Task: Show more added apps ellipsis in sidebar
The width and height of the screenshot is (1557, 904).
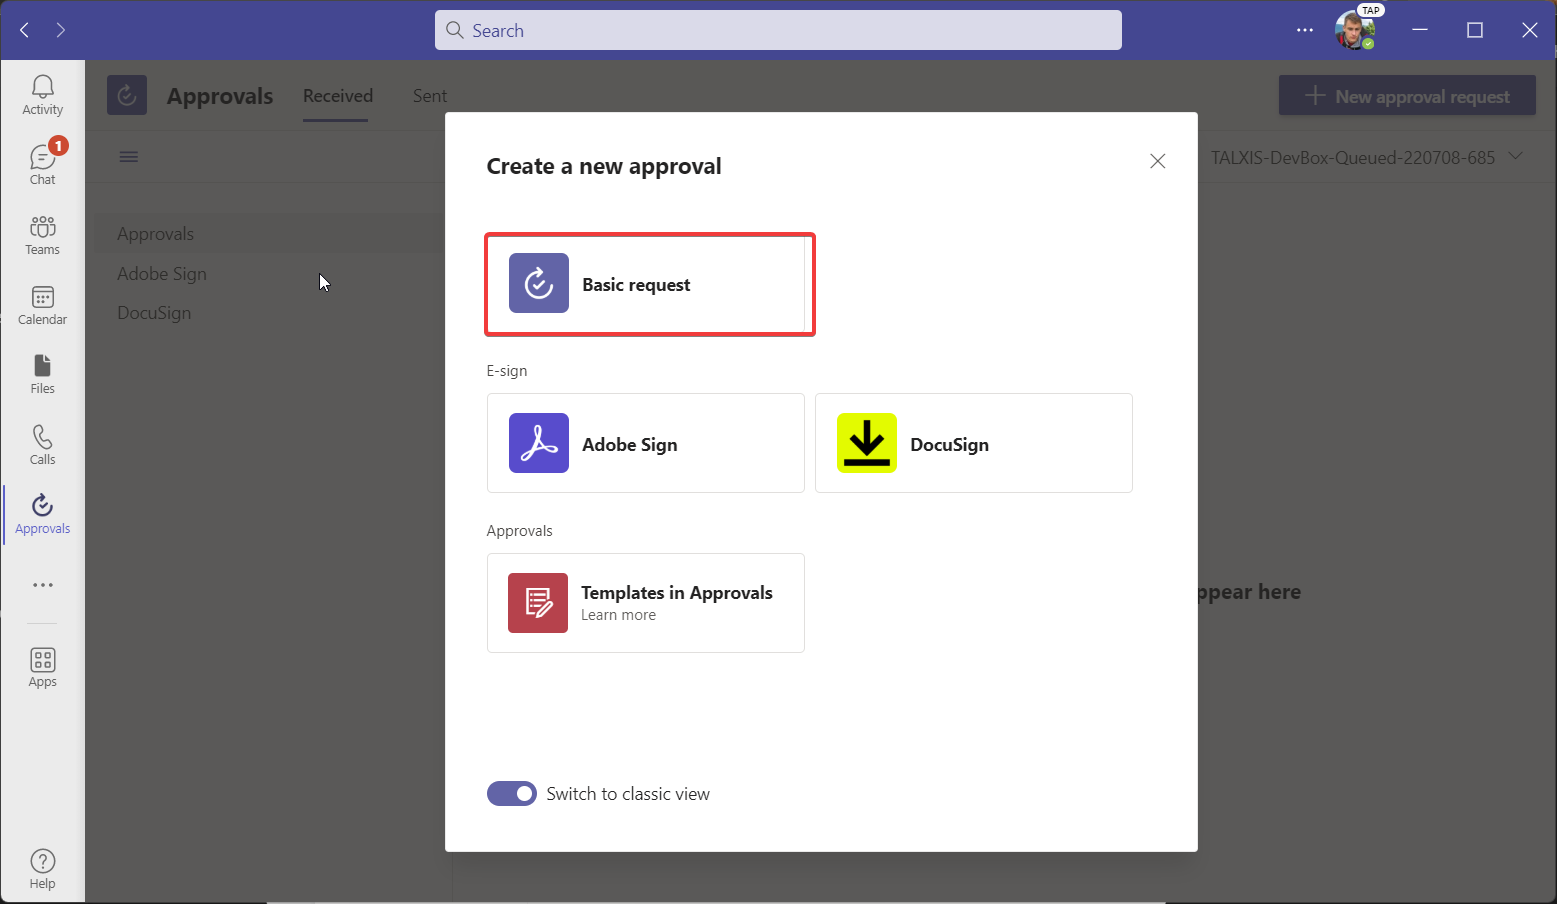Action: coord(42,585)
